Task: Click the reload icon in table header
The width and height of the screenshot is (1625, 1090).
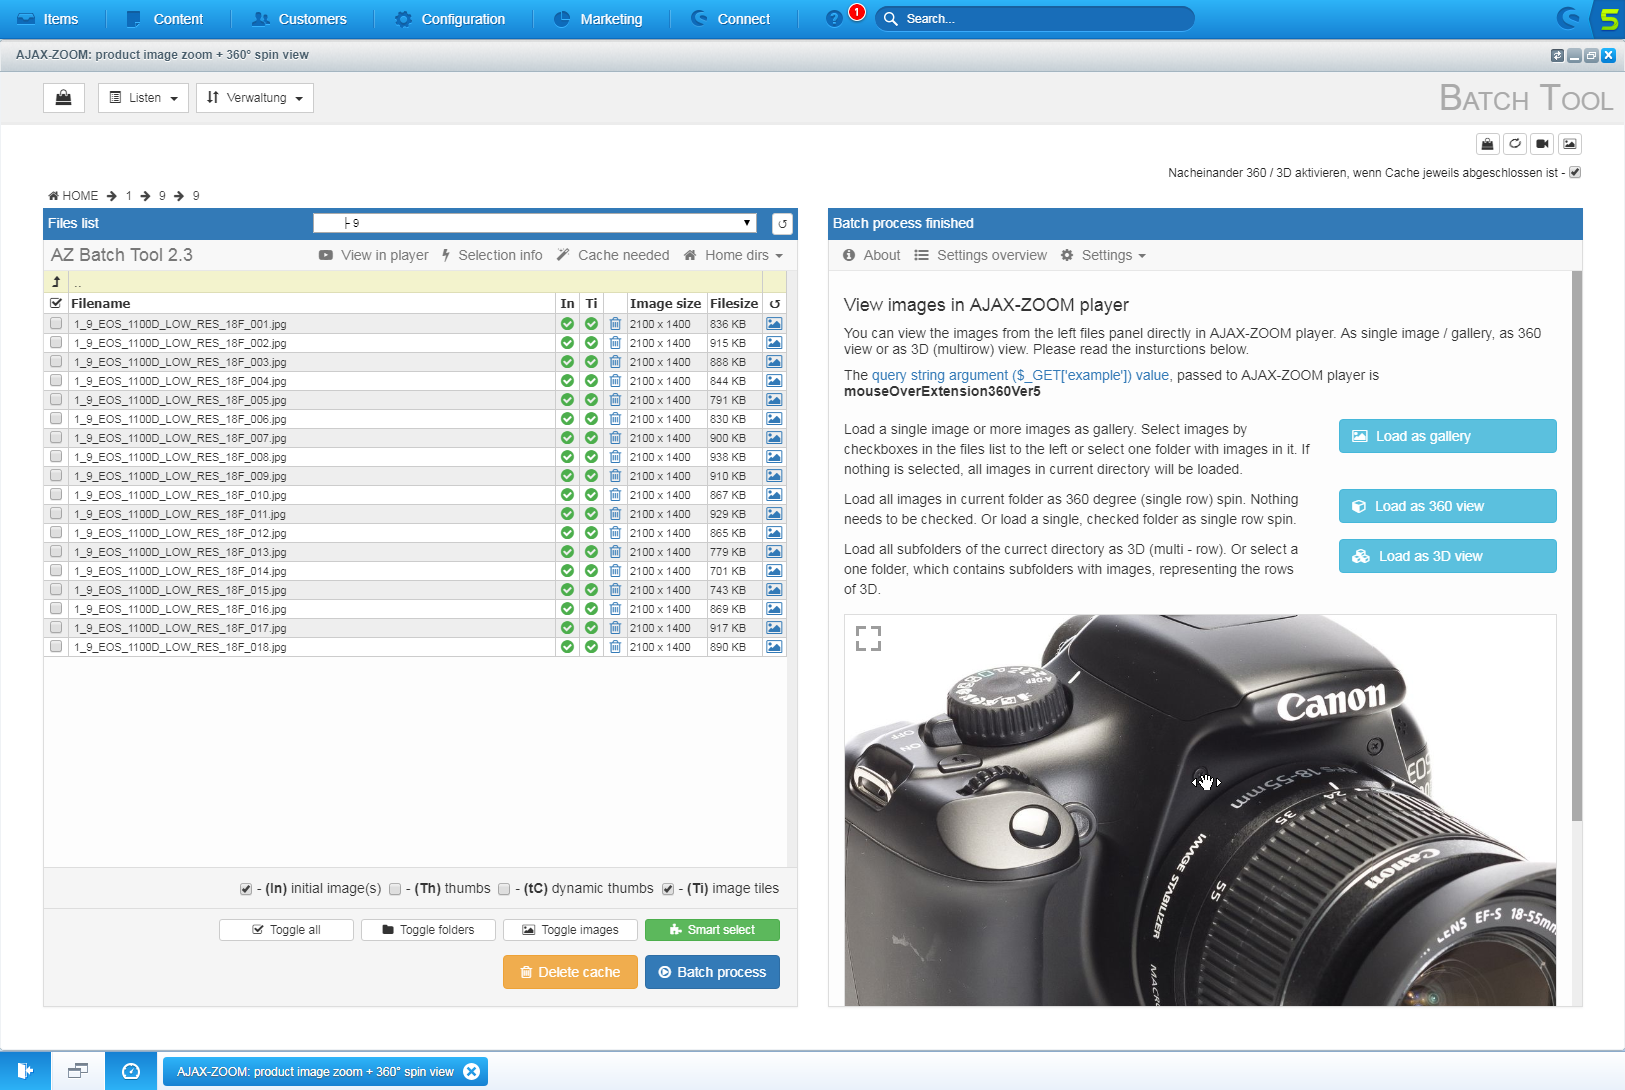Action: [774, 304]
